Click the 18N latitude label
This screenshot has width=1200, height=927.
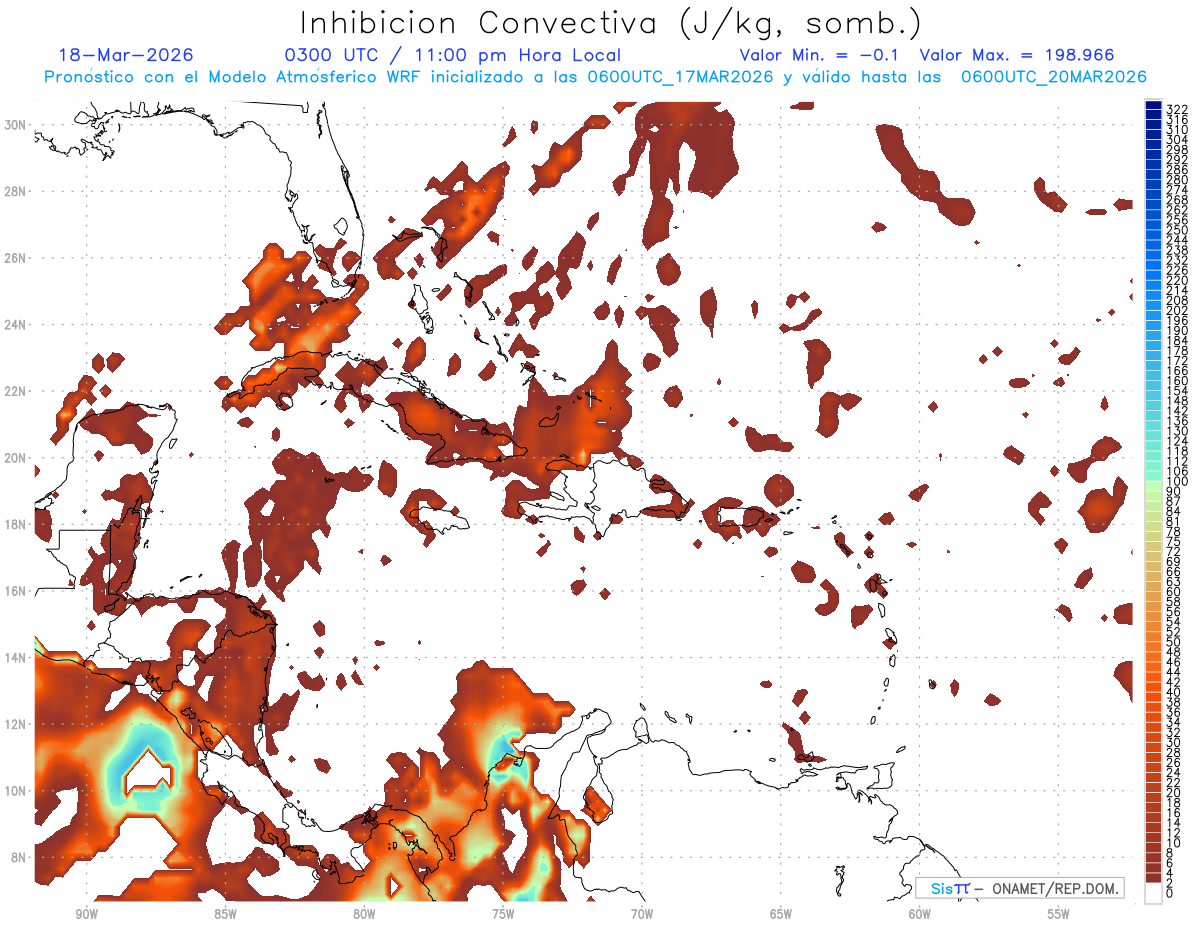14,524
